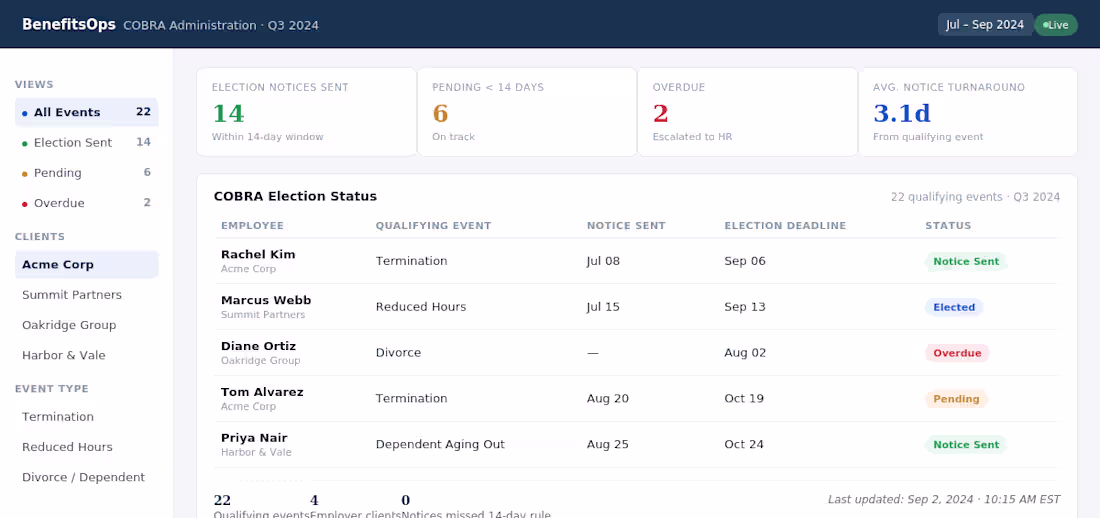Click the Aug 02 election deadline
This screenshot has height=518, width=1100.
click(x=745, y=353)
